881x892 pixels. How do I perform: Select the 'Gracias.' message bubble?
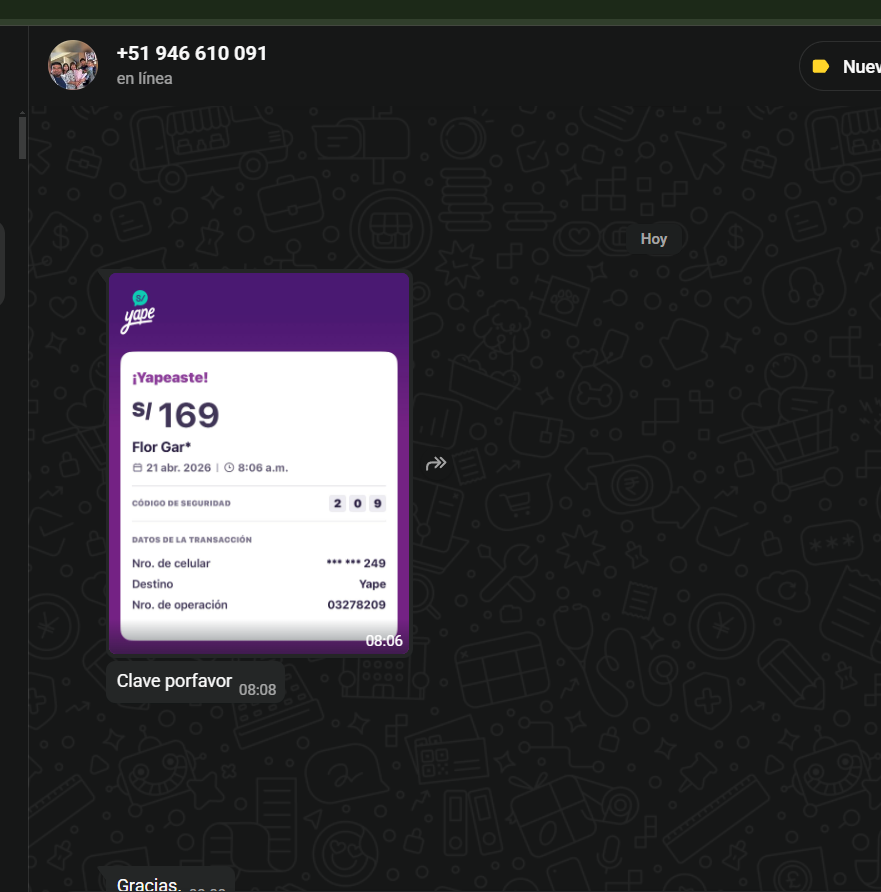click(x=167, y=881)
